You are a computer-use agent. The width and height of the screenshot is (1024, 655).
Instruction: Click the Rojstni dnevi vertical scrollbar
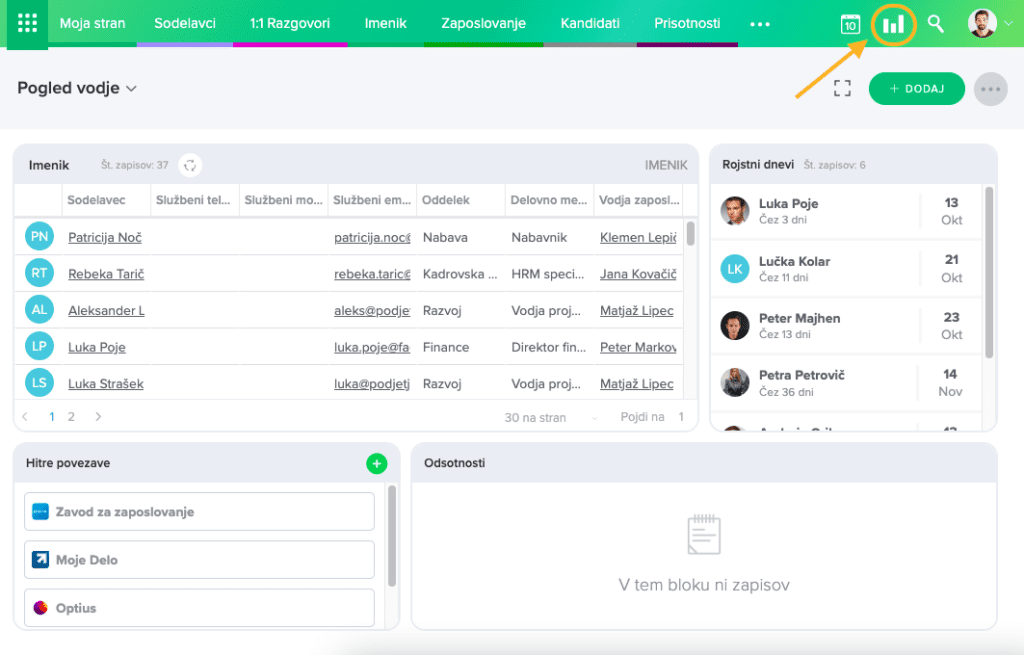pos(990,270)
